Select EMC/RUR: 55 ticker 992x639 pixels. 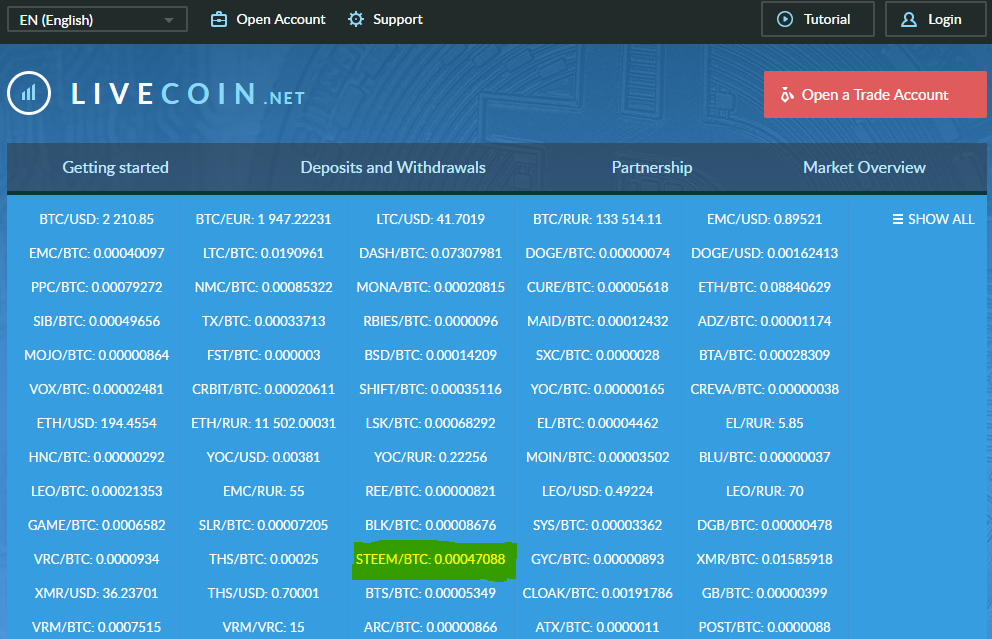264,492
